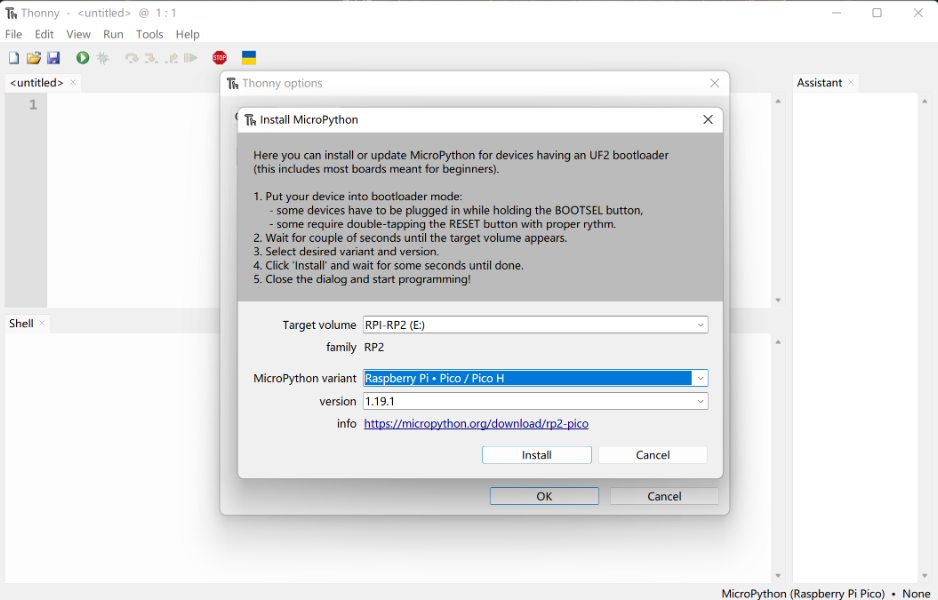Image resolution: width=938 pixels, height=600 pixels.
Task: Click the Step into toolbar icon
Action: pyautogui.click(x=151, y=58)
